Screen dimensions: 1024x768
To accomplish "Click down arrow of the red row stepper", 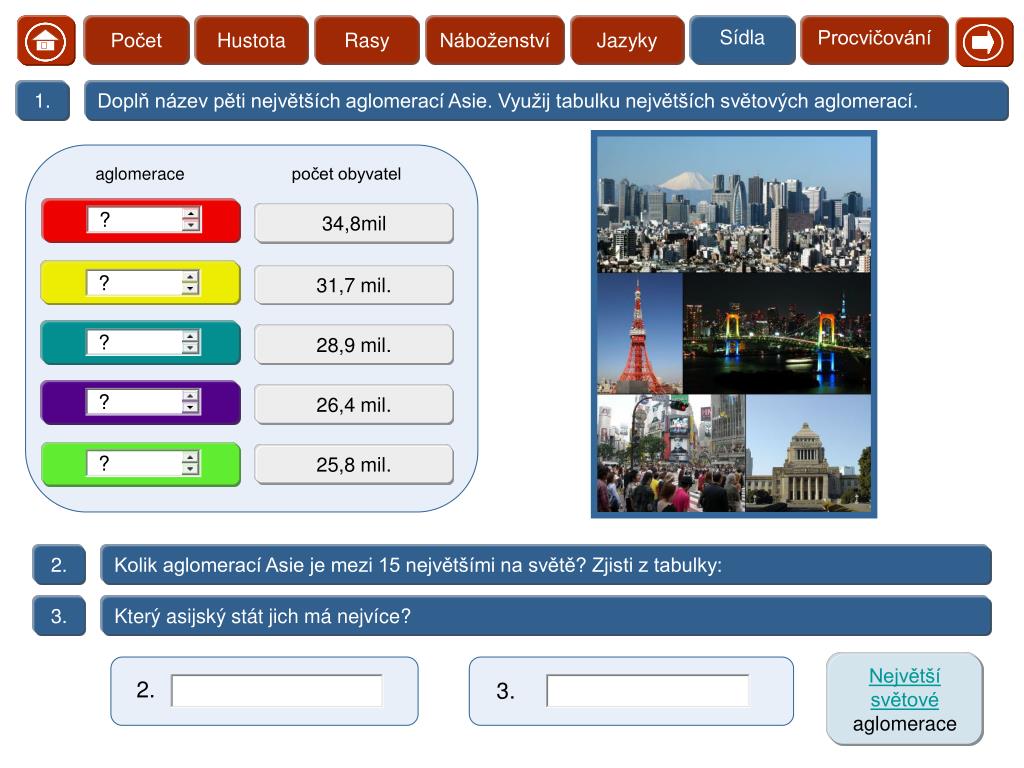I will tap(191, 226).
